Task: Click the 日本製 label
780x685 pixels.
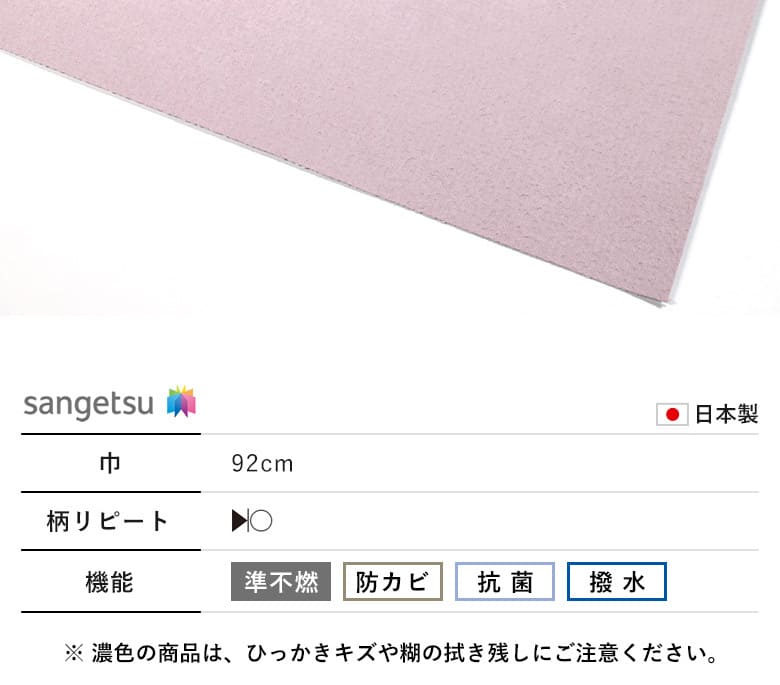Action: click(726, 414)
